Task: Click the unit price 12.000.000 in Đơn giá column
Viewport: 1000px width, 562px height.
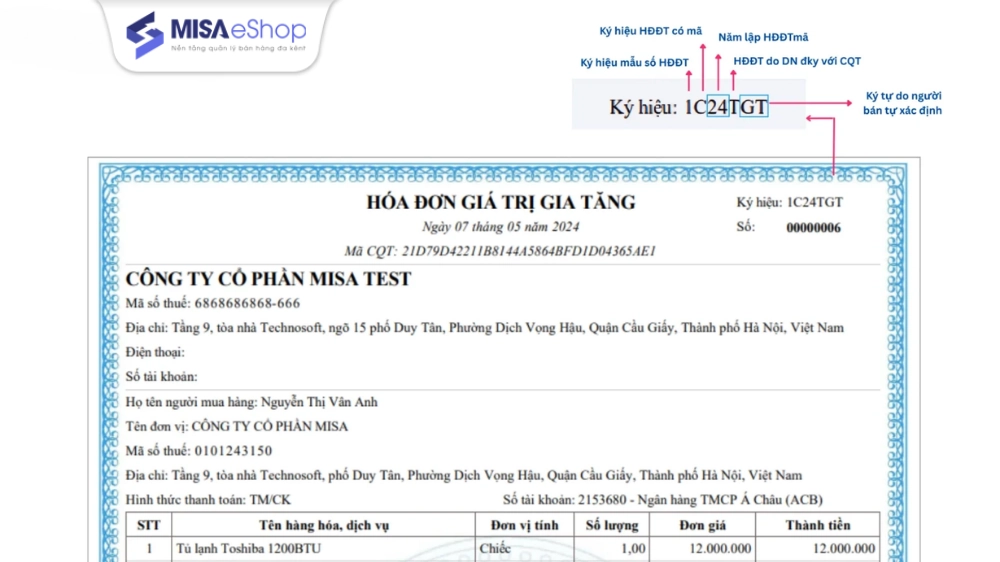Action: [720, 549]
